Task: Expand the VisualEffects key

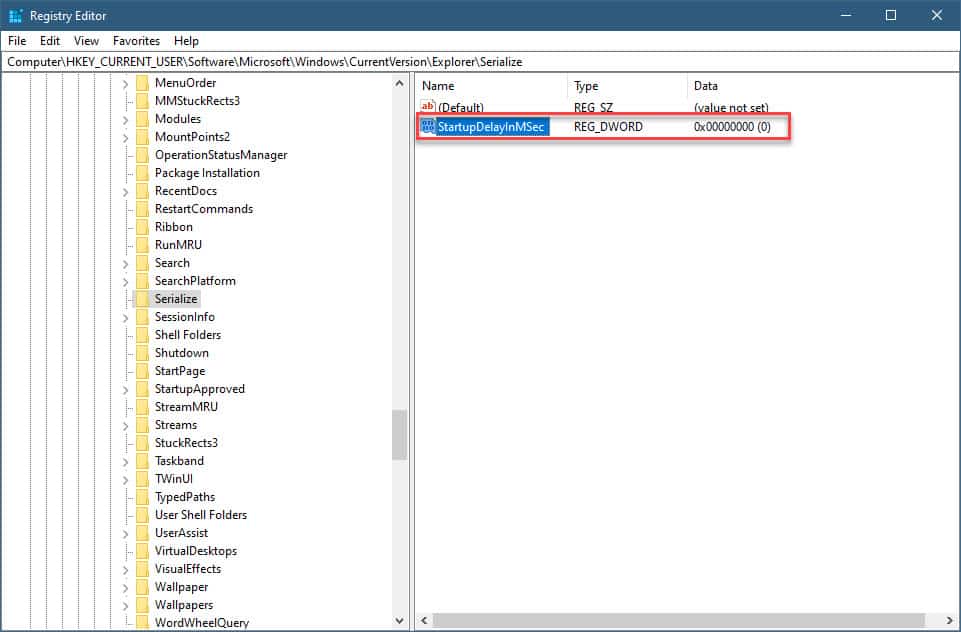Action: tap(125, 569)
